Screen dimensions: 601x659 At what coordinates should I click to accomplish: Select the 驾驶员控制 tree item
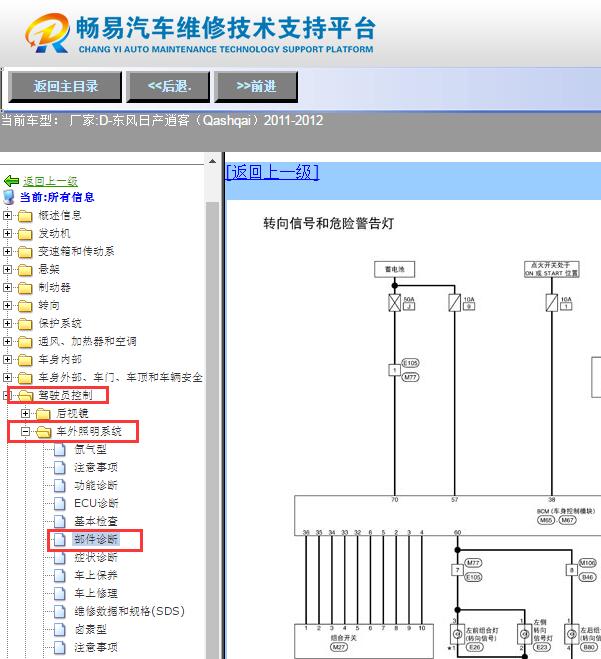coord(65,395)
